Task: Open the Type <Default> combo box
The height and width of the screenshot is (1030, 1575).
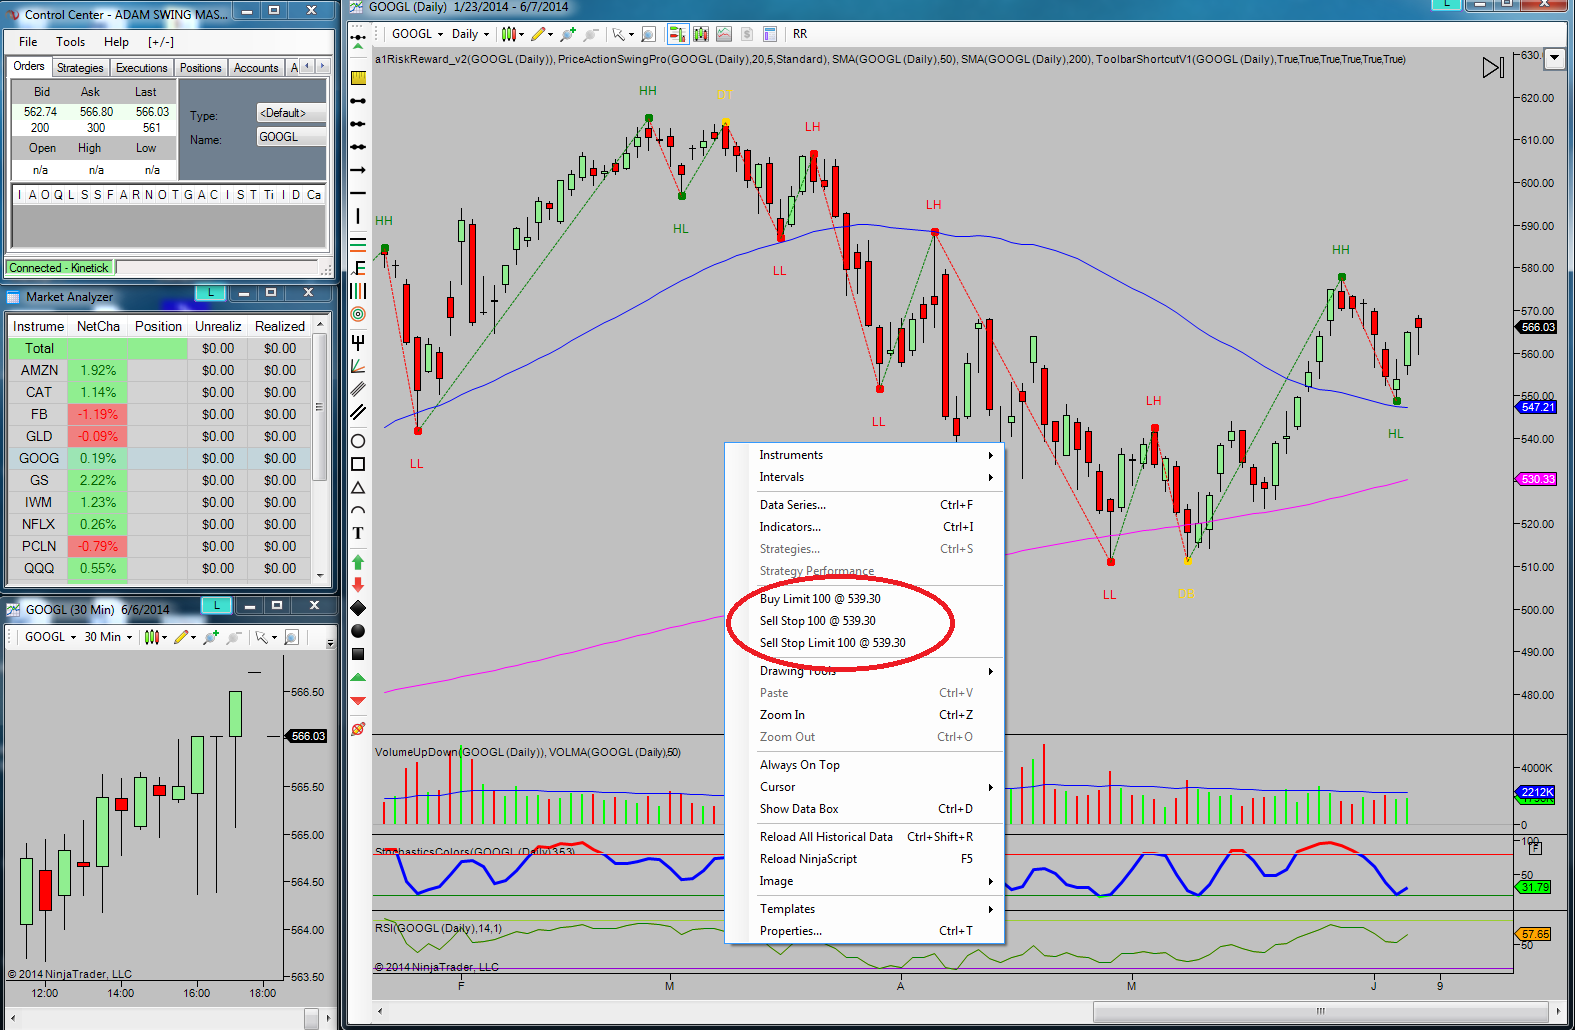Action: pyautogui.click(x=291, y=113)
